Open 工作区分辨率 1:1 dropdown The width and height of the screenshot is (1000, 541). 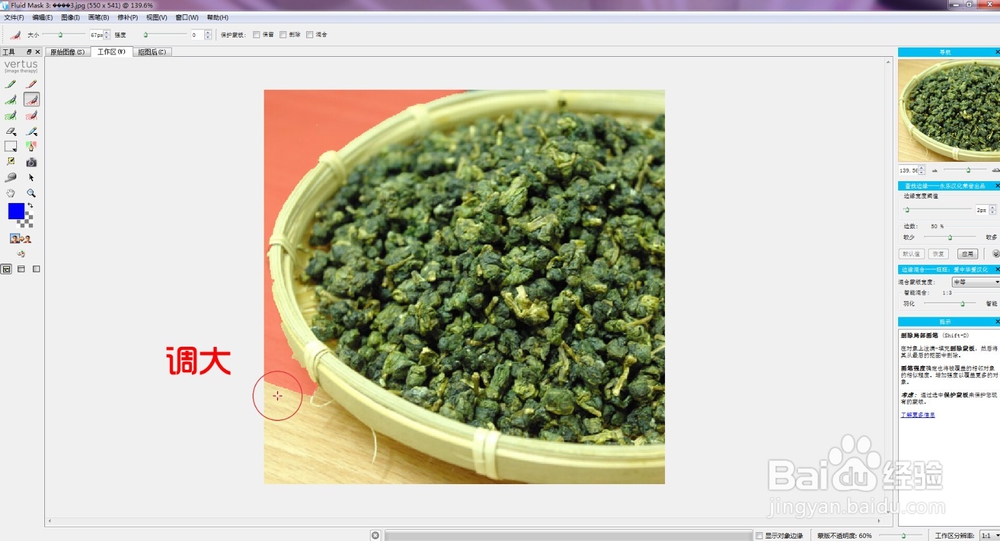pos(990,535)
